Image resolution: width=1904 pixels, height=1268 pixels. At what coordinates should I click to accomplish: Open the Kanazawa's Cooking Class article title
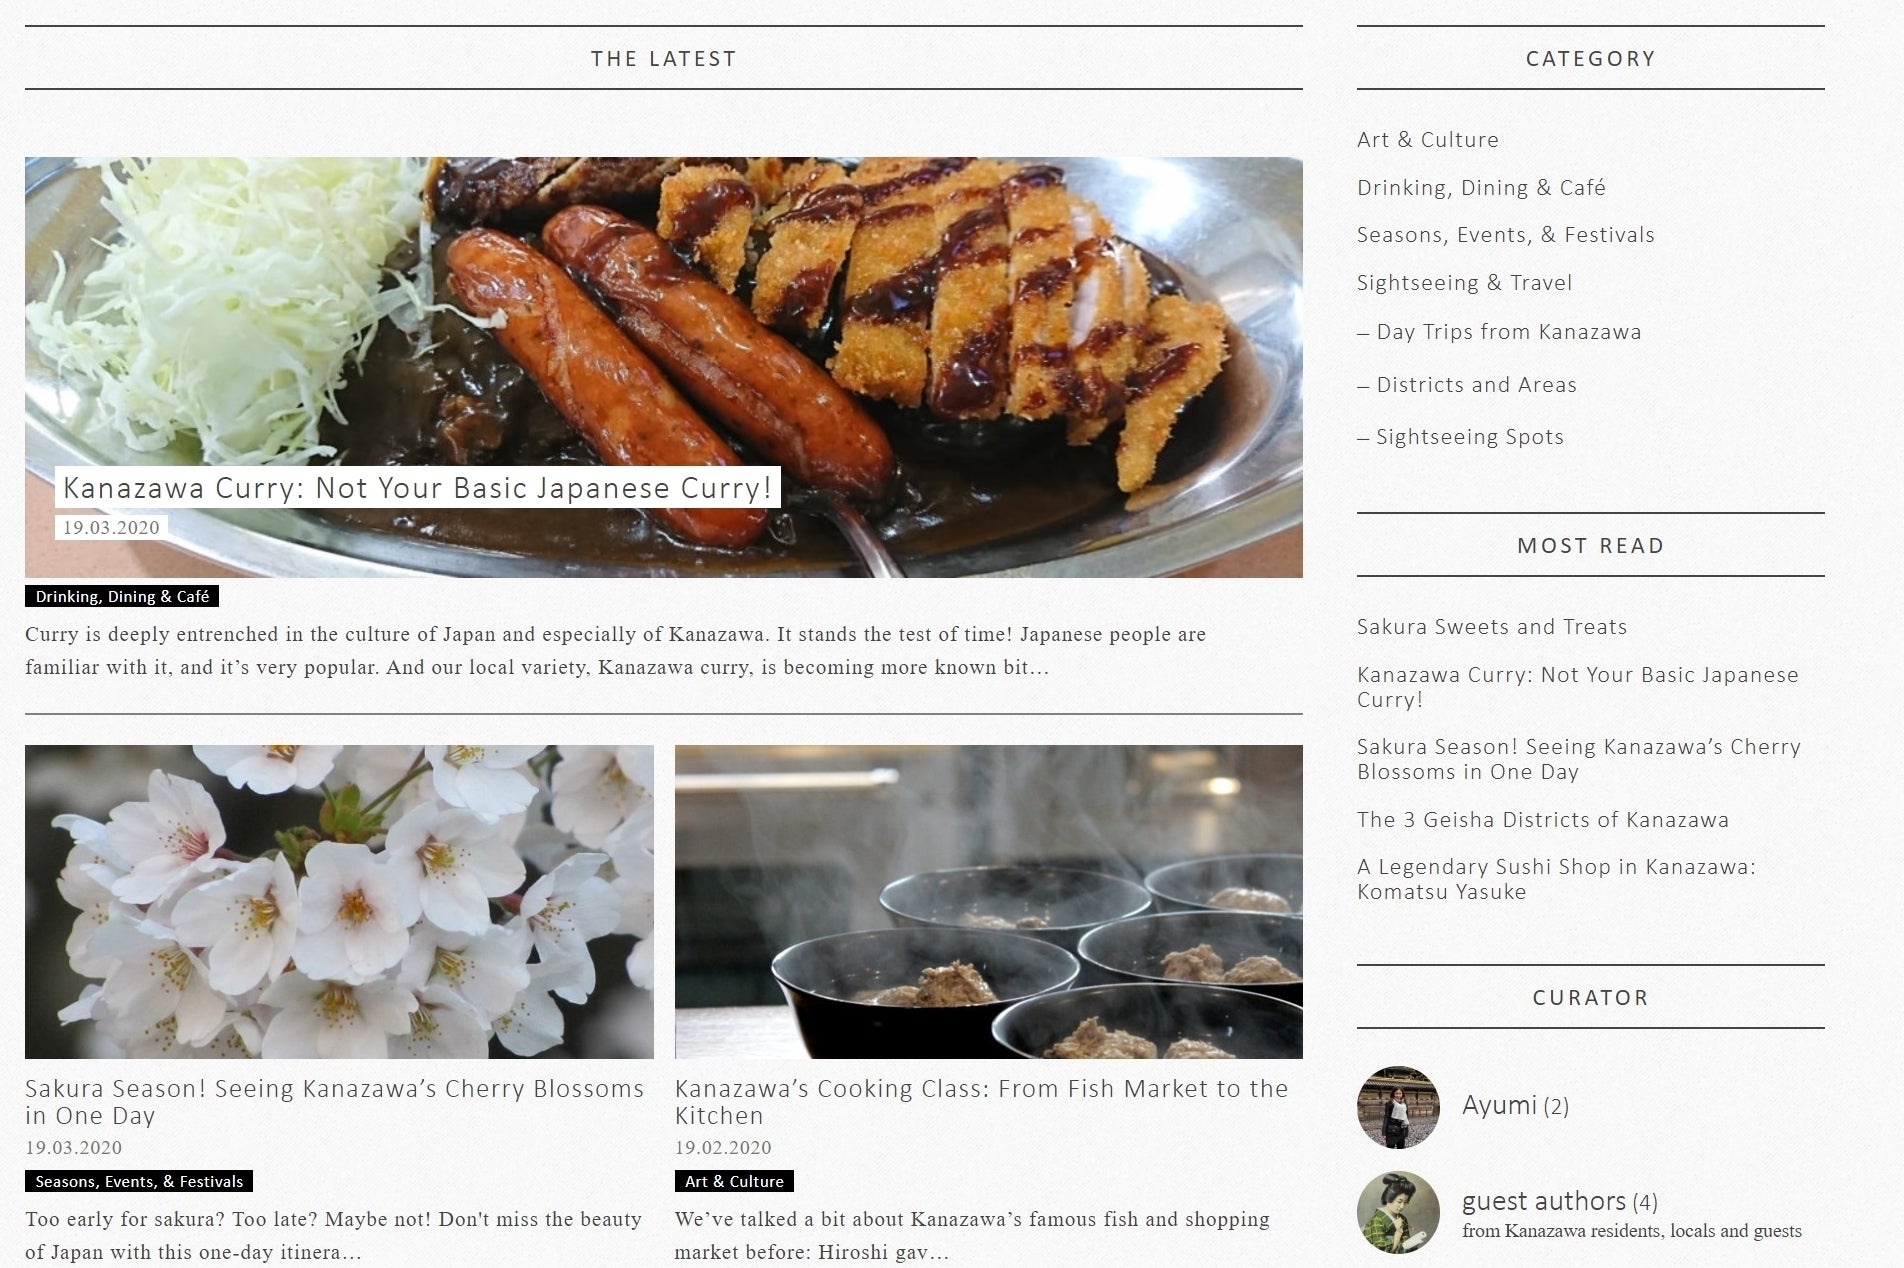pyautogui.click(x=981, y=1102)
